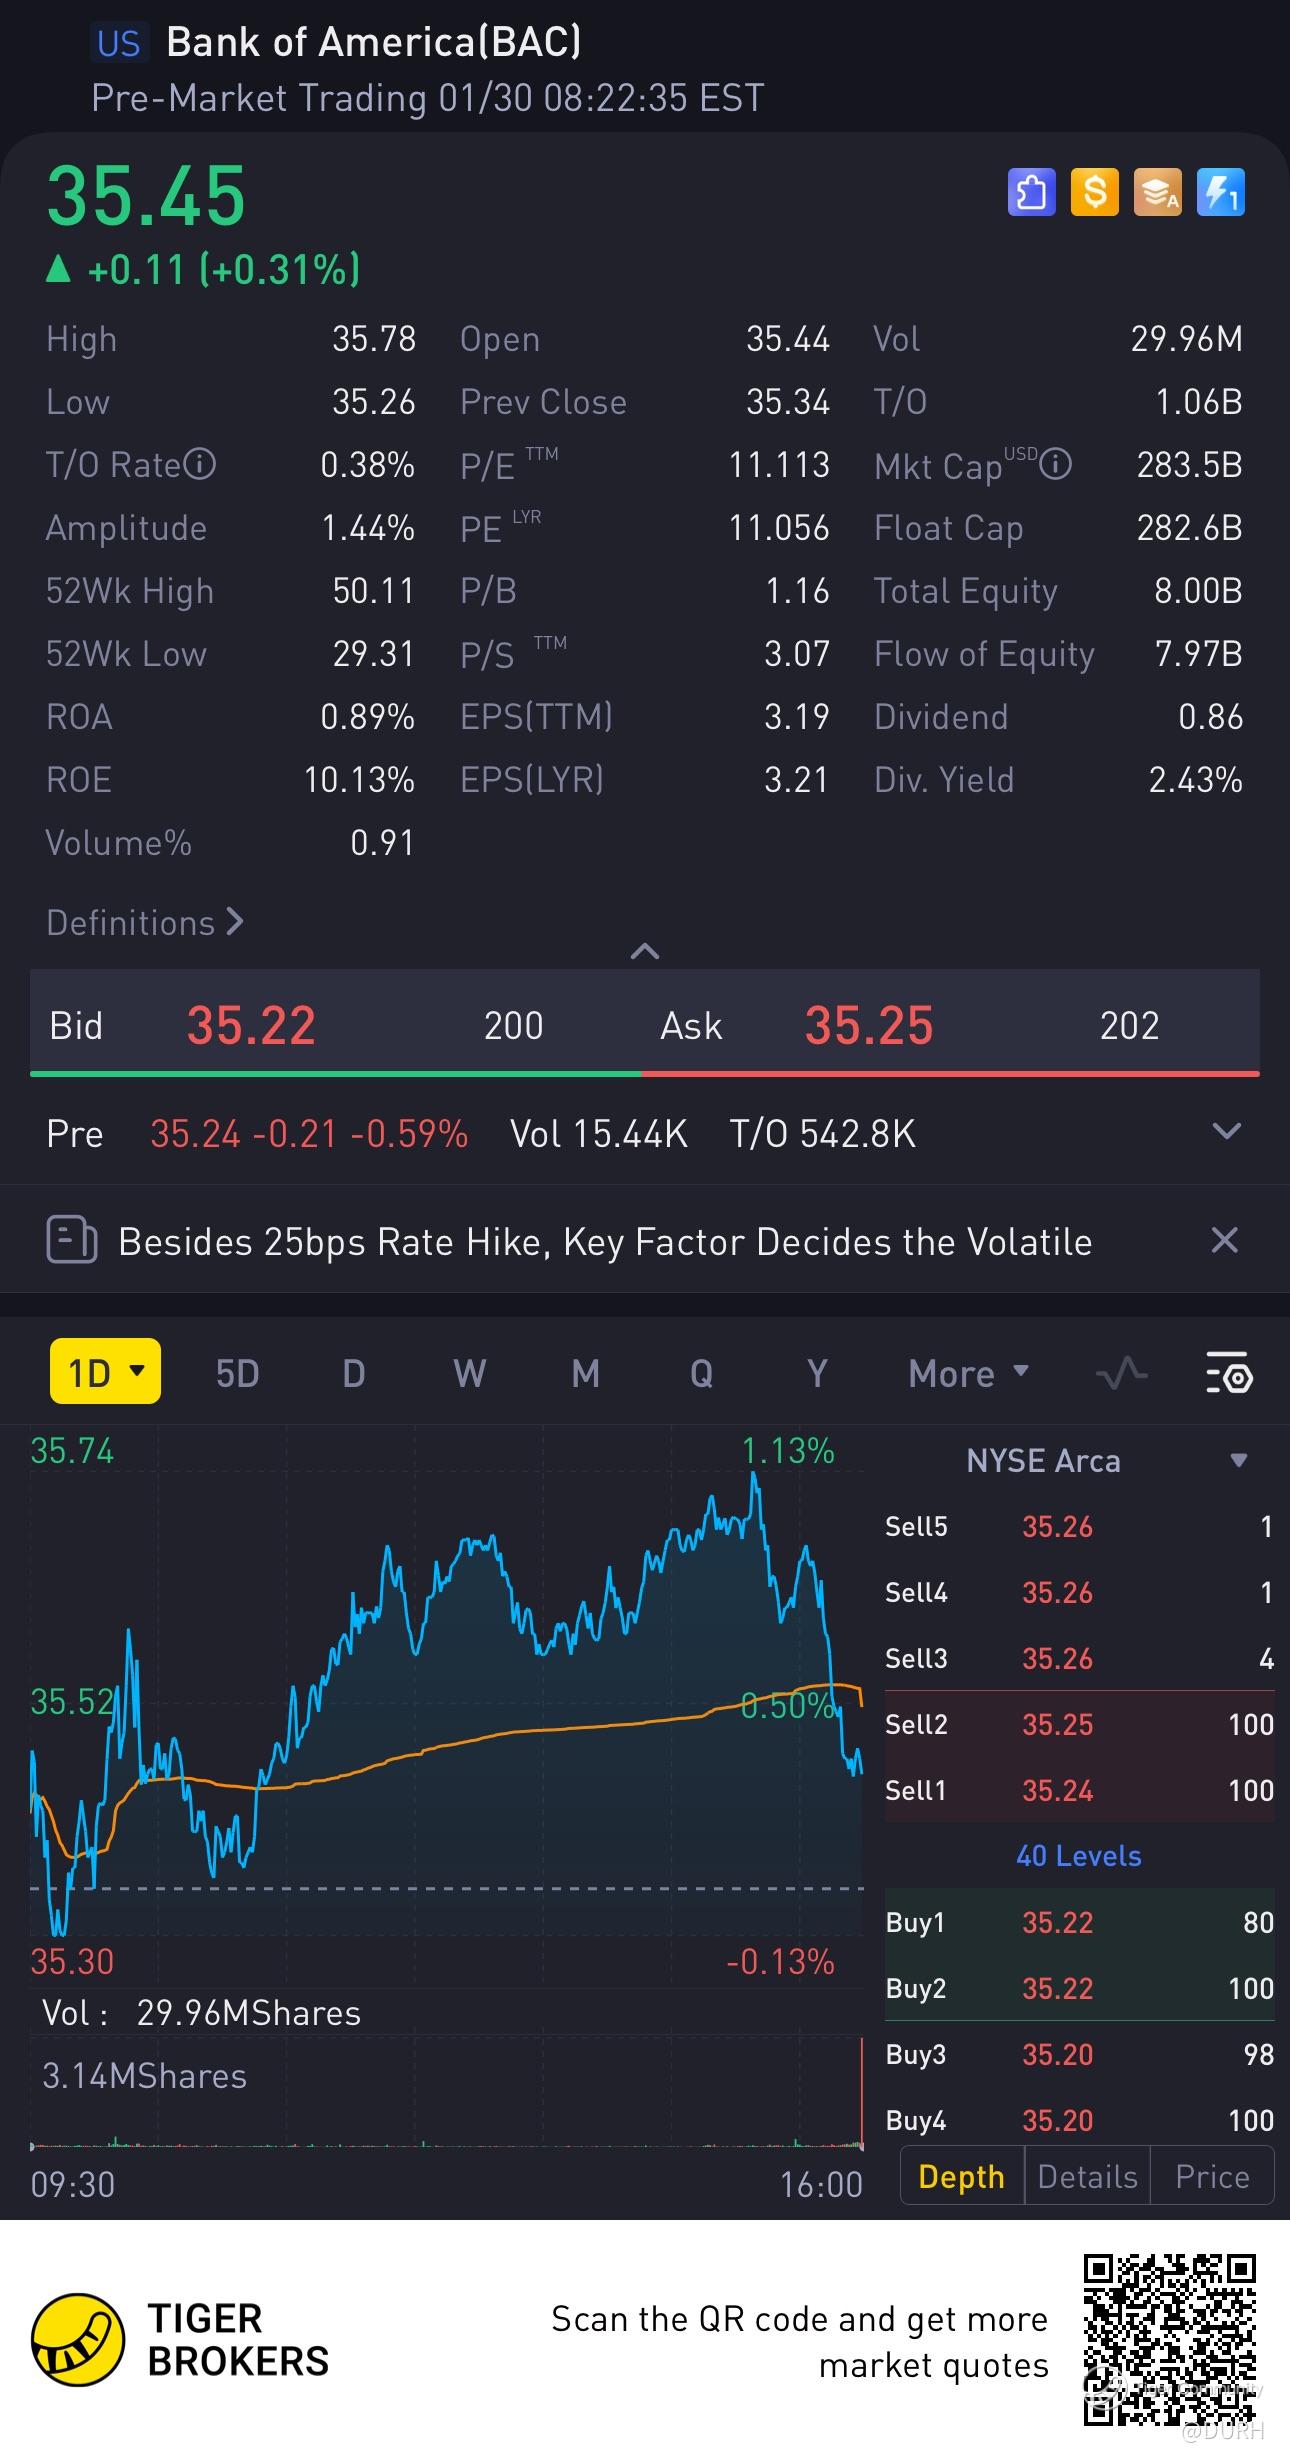Tap the Ask price 35.25
The height and width of the screenshot is (2460, 1290).
click(x=869, y=1025)
